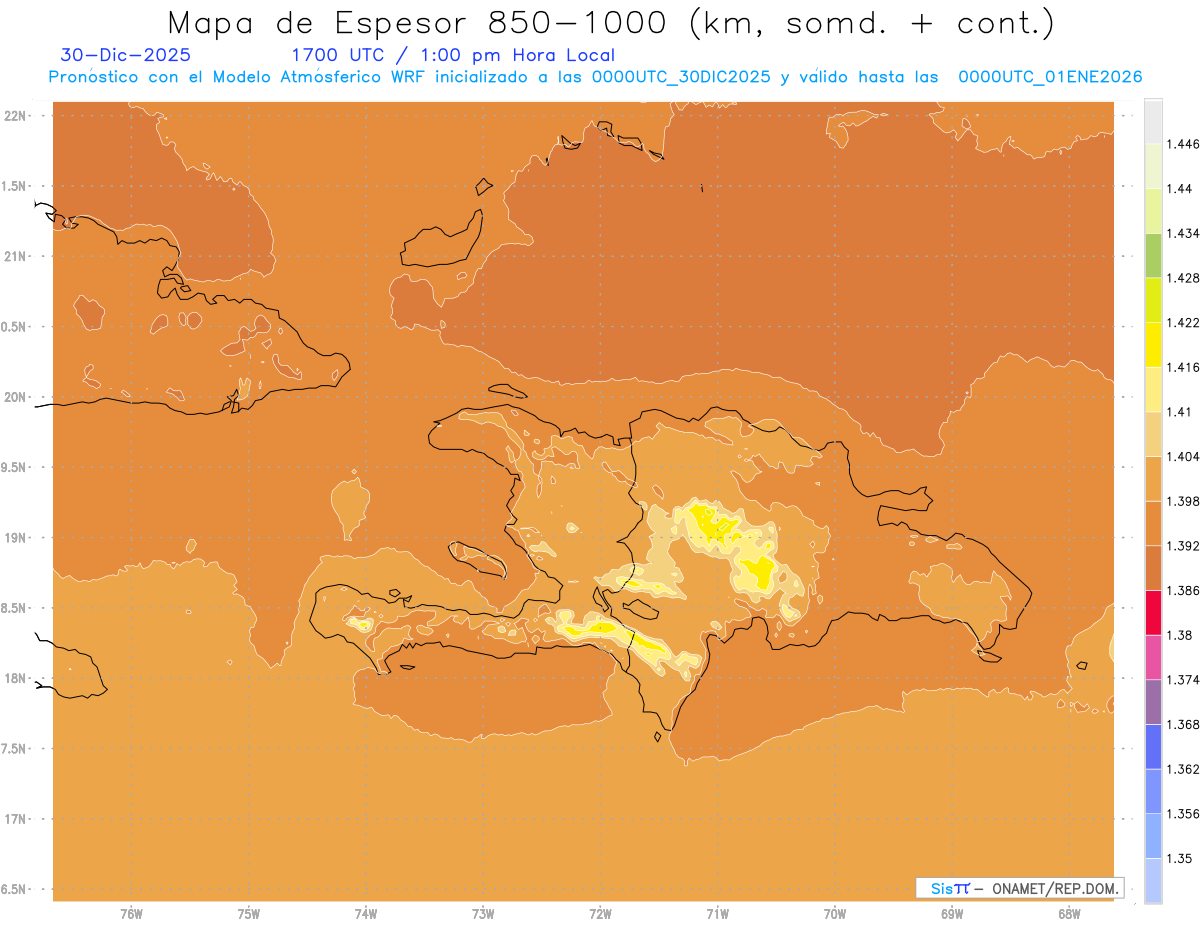Click the legend value 1.434

[x=1183, y=233]
